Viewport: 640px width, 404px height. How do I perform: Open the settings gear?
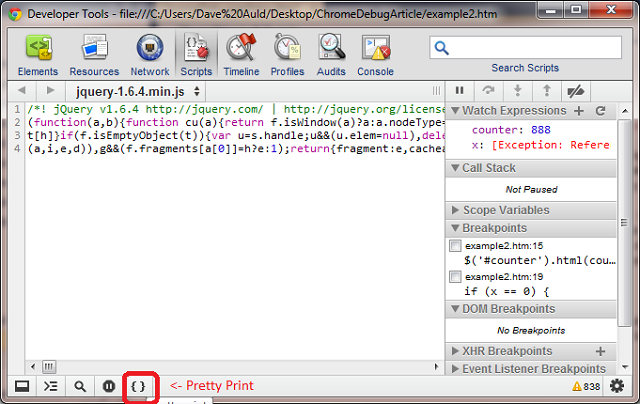tap(617, 386)
